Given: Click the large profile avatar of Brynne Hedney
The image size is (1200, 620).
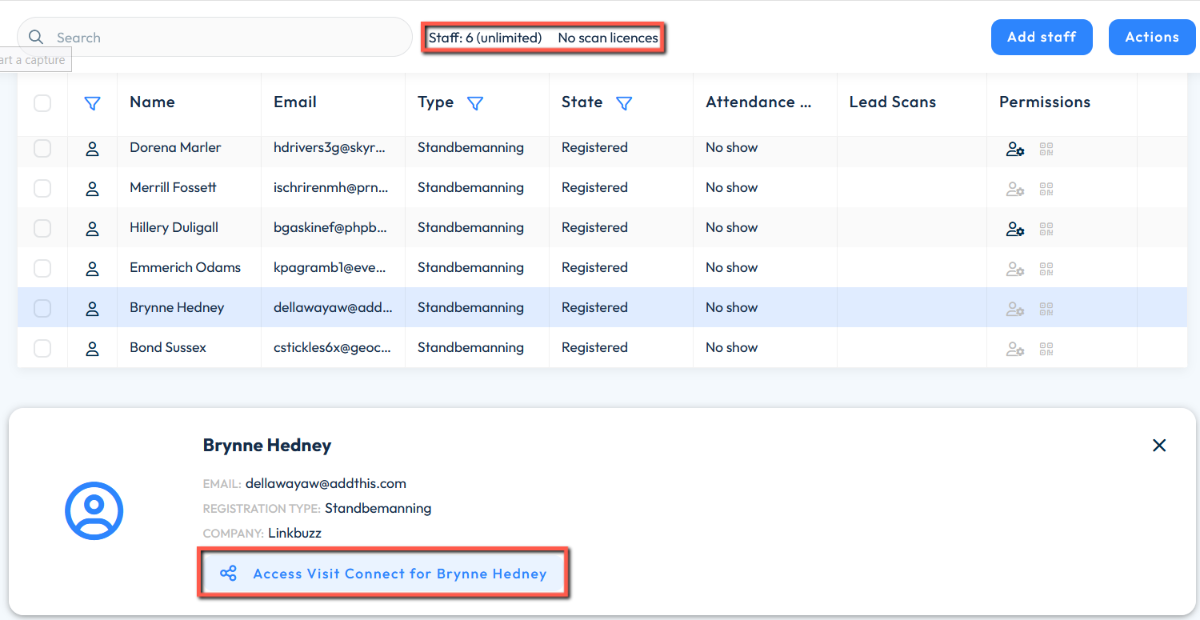Looking at the screenshot, I should [x=94, y=511].
